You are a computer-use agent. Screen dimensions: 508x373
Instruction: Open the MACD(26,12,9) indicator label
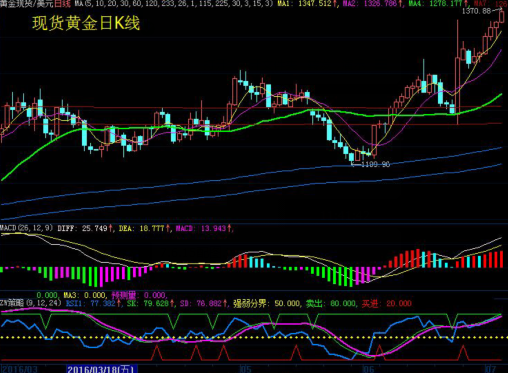tap(27, 228)
